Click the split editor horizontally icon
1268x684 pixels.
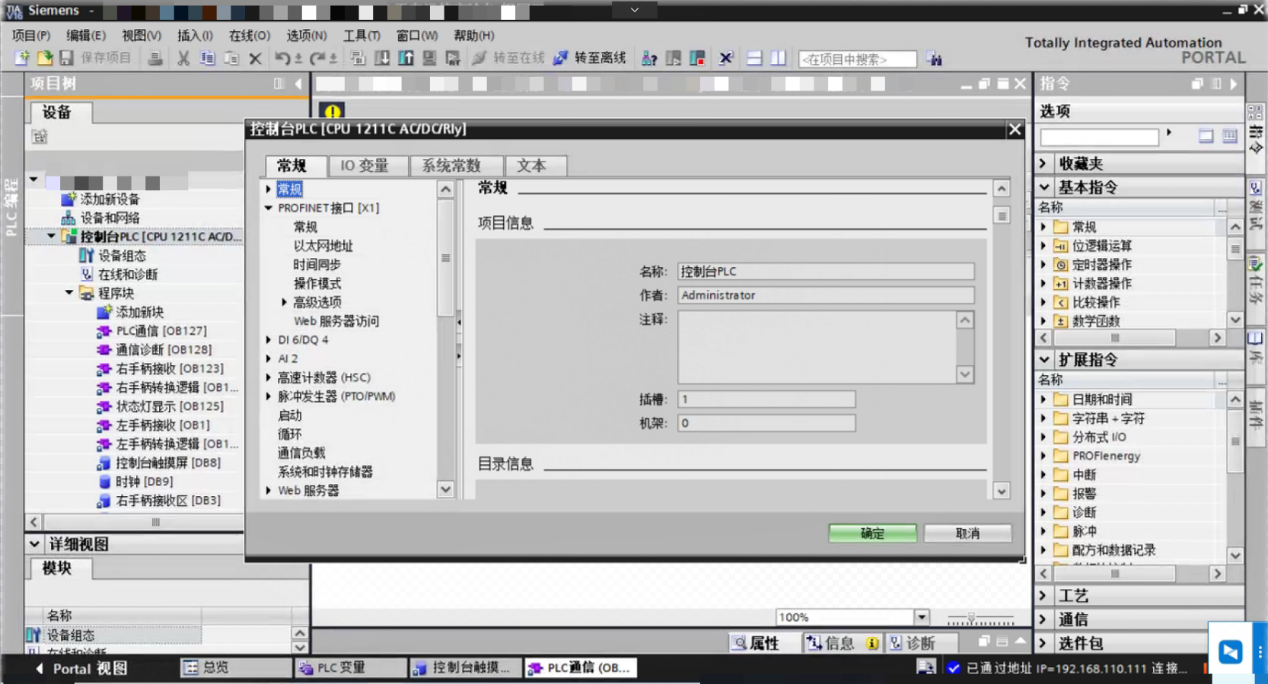point(754,59)
